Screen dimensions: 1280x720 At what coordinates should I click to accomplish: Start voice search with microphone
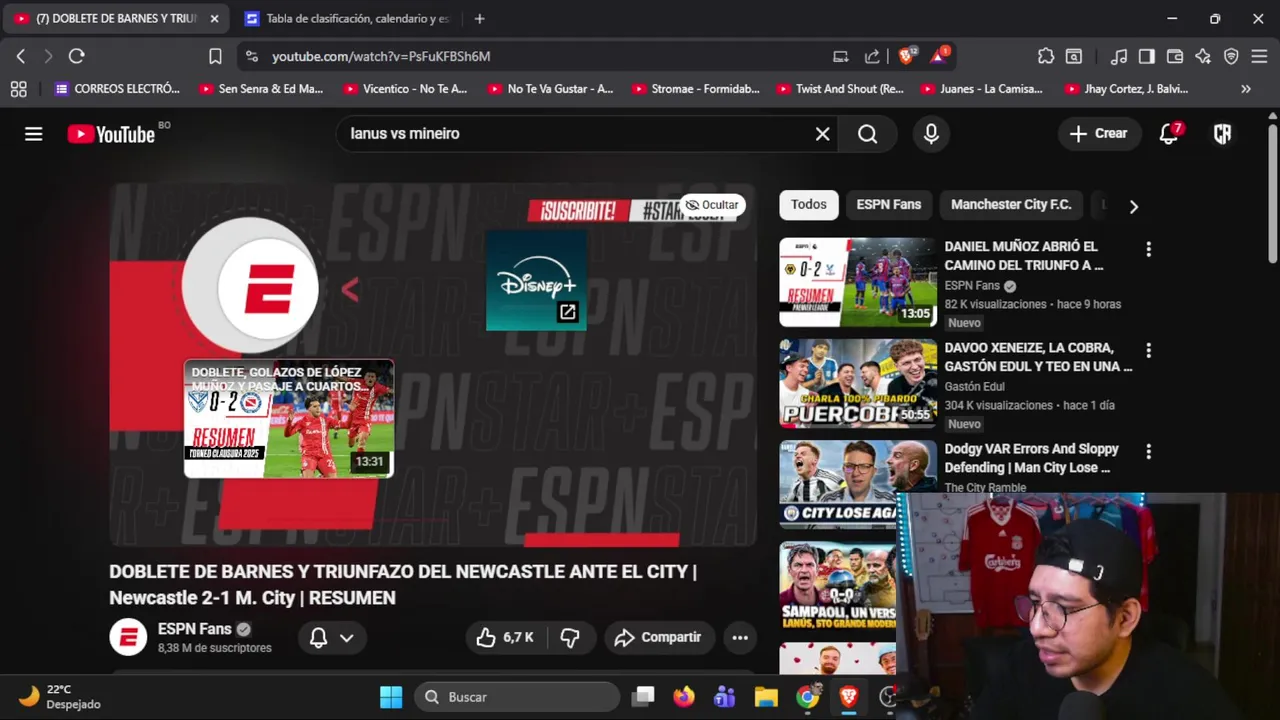(931, 134)
